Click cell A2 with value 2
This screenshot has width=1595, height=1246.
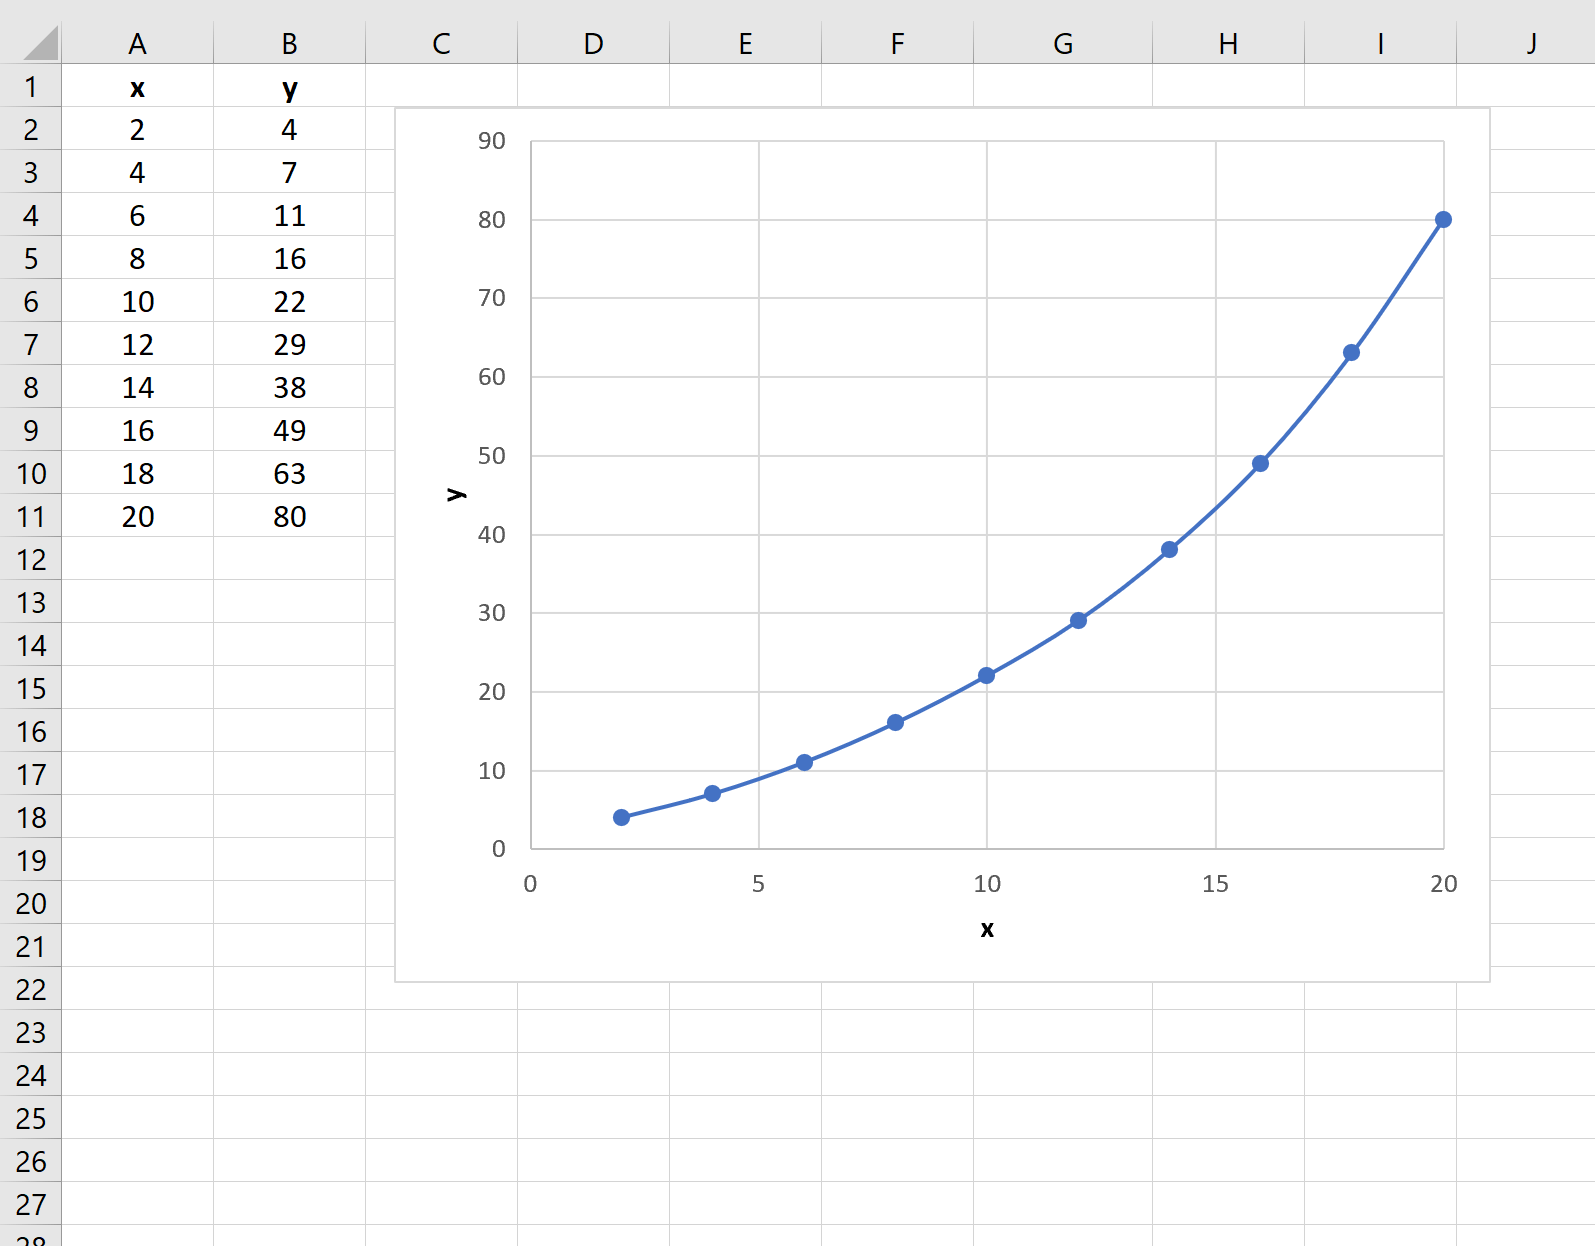pyautogui.click(x=138, y=129)
